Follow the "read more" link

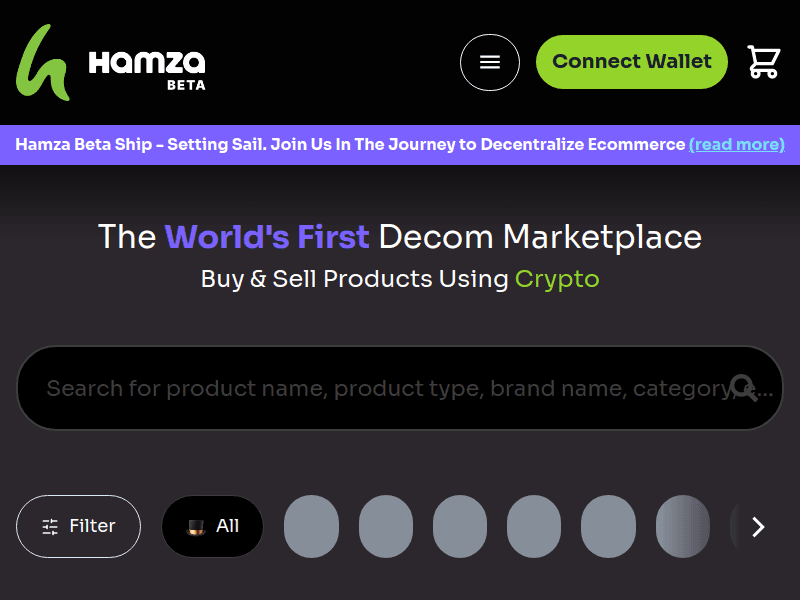737,144
